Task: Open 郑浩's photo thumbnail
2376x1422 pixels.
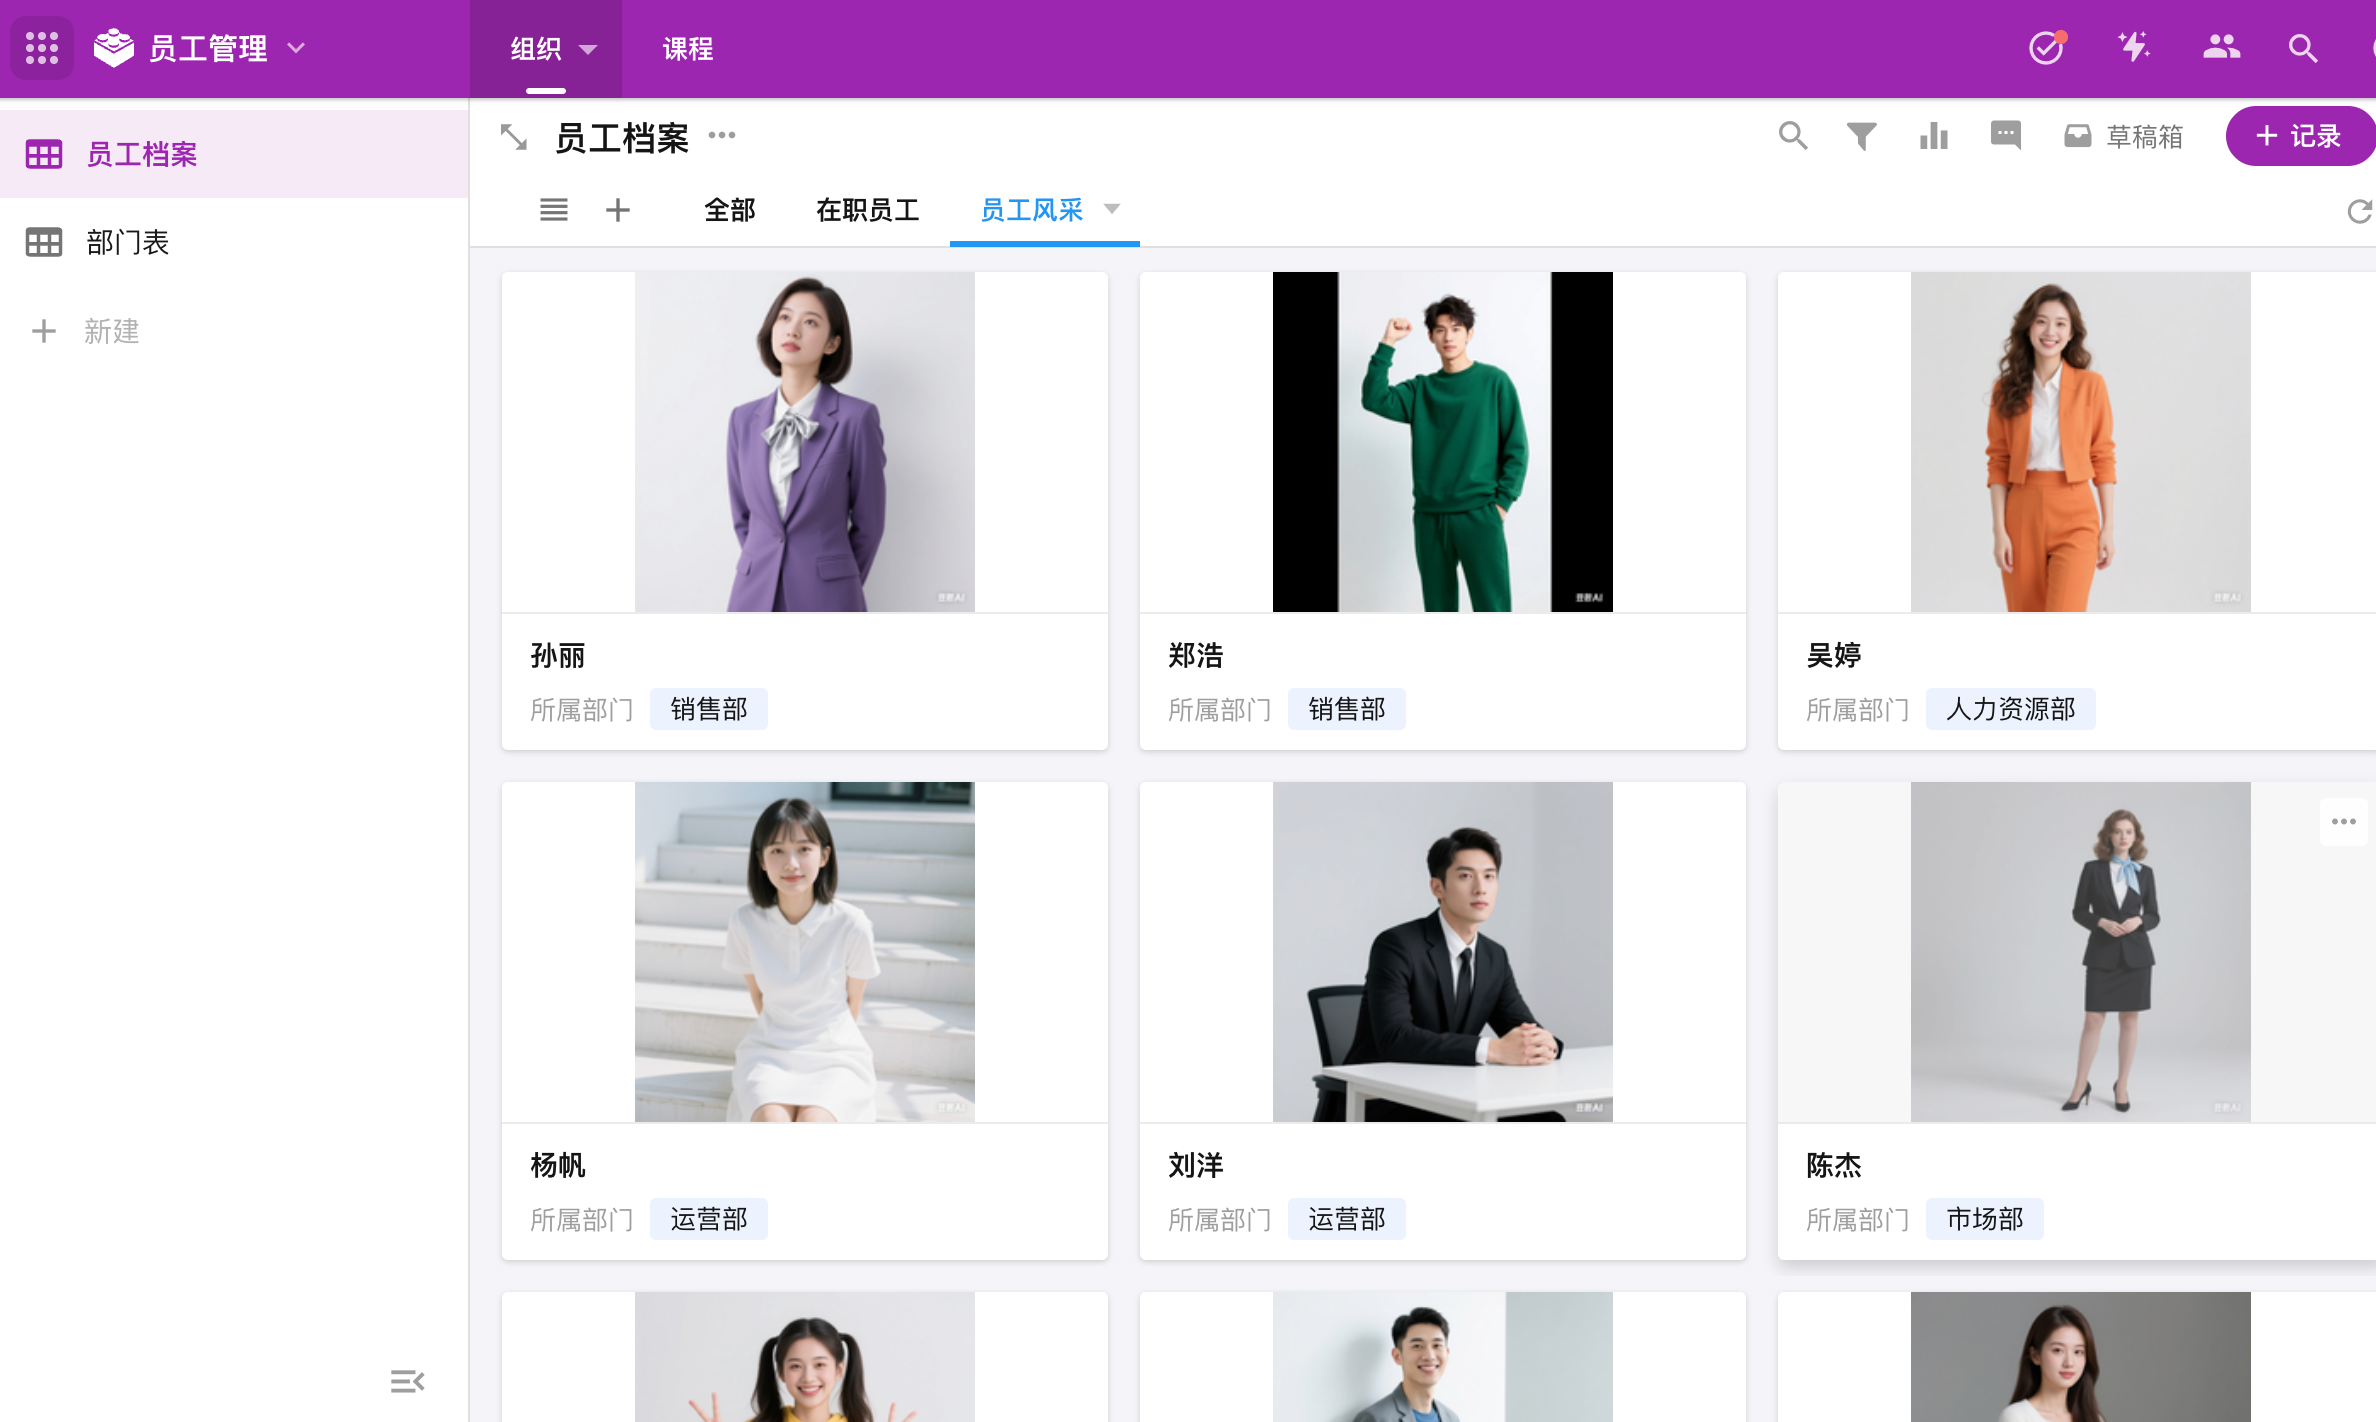Action: tap(1443, 442)
